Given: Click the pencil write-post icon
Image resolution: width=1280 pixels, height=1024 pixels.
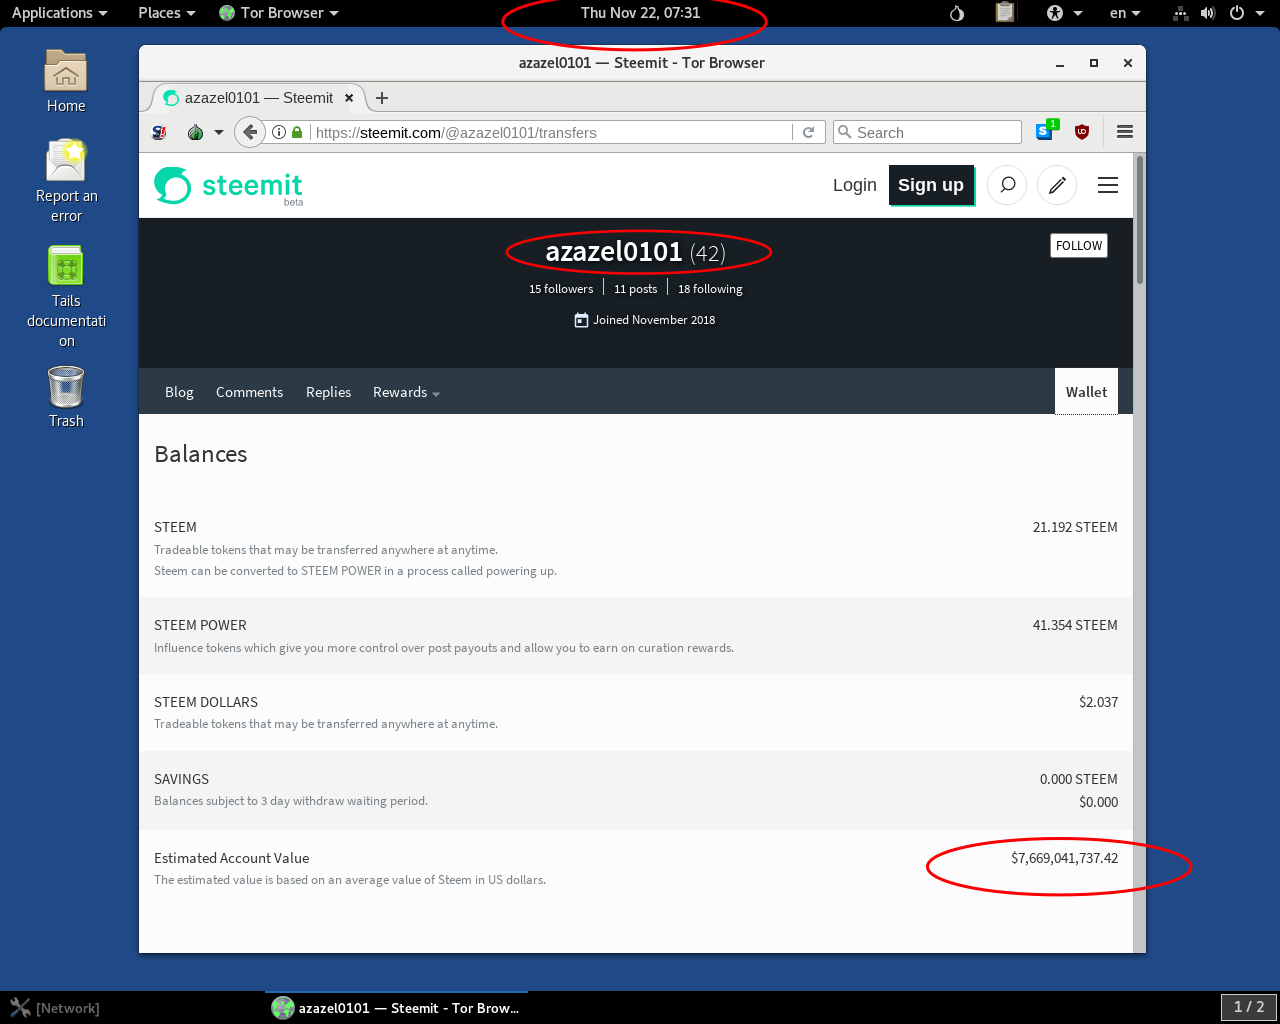Looking at the screenshot, I should click(1057, 185).
